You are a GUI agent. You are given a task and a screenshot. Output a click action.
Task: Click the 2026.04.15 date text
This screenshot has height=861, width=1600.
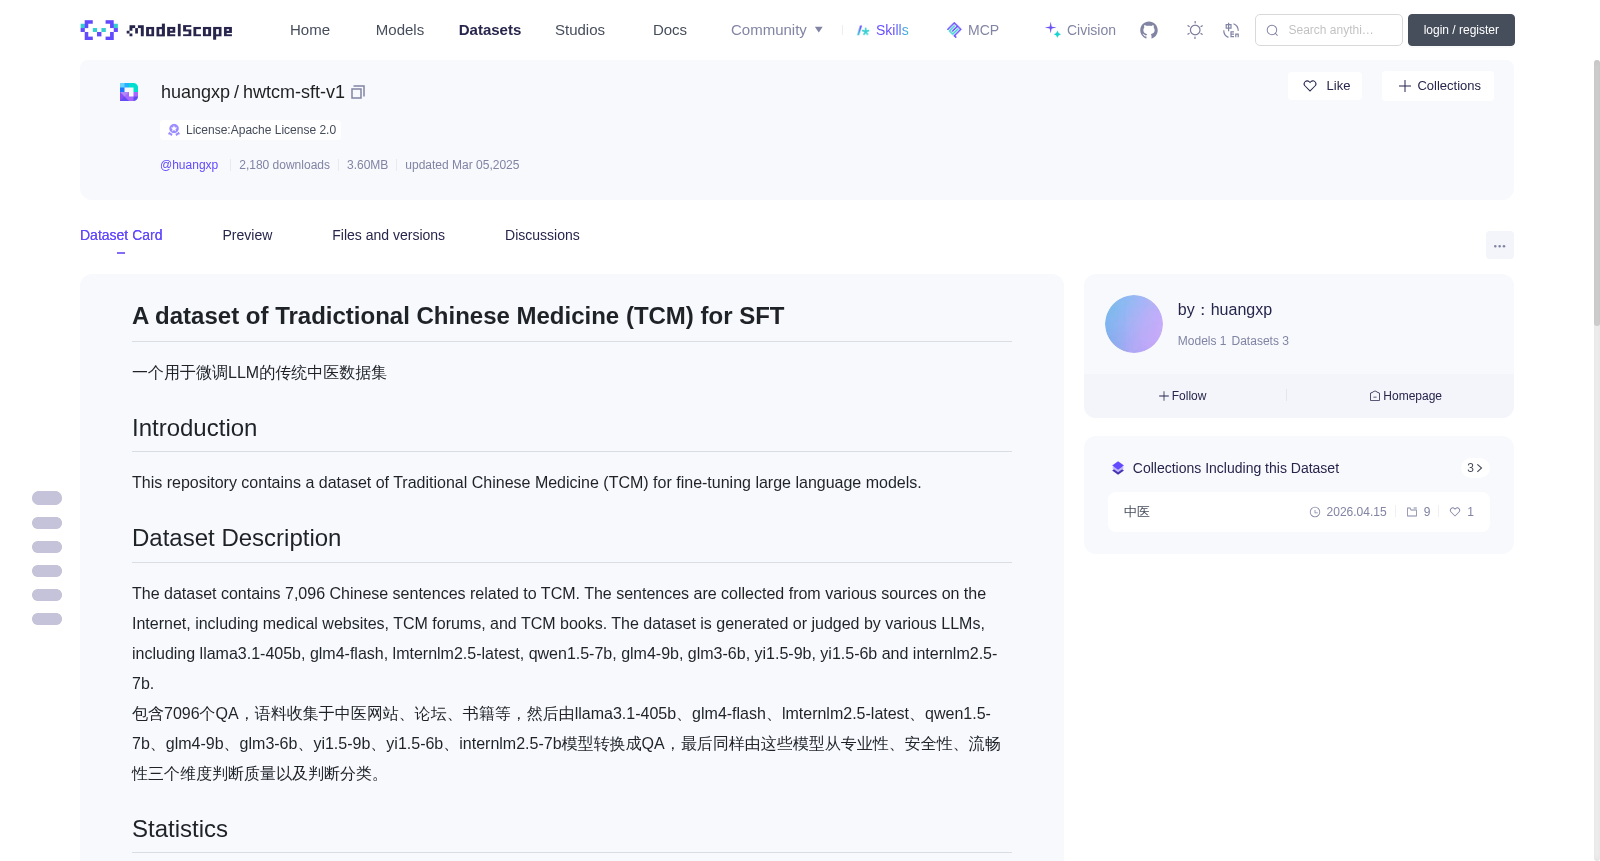point(1356,512)
